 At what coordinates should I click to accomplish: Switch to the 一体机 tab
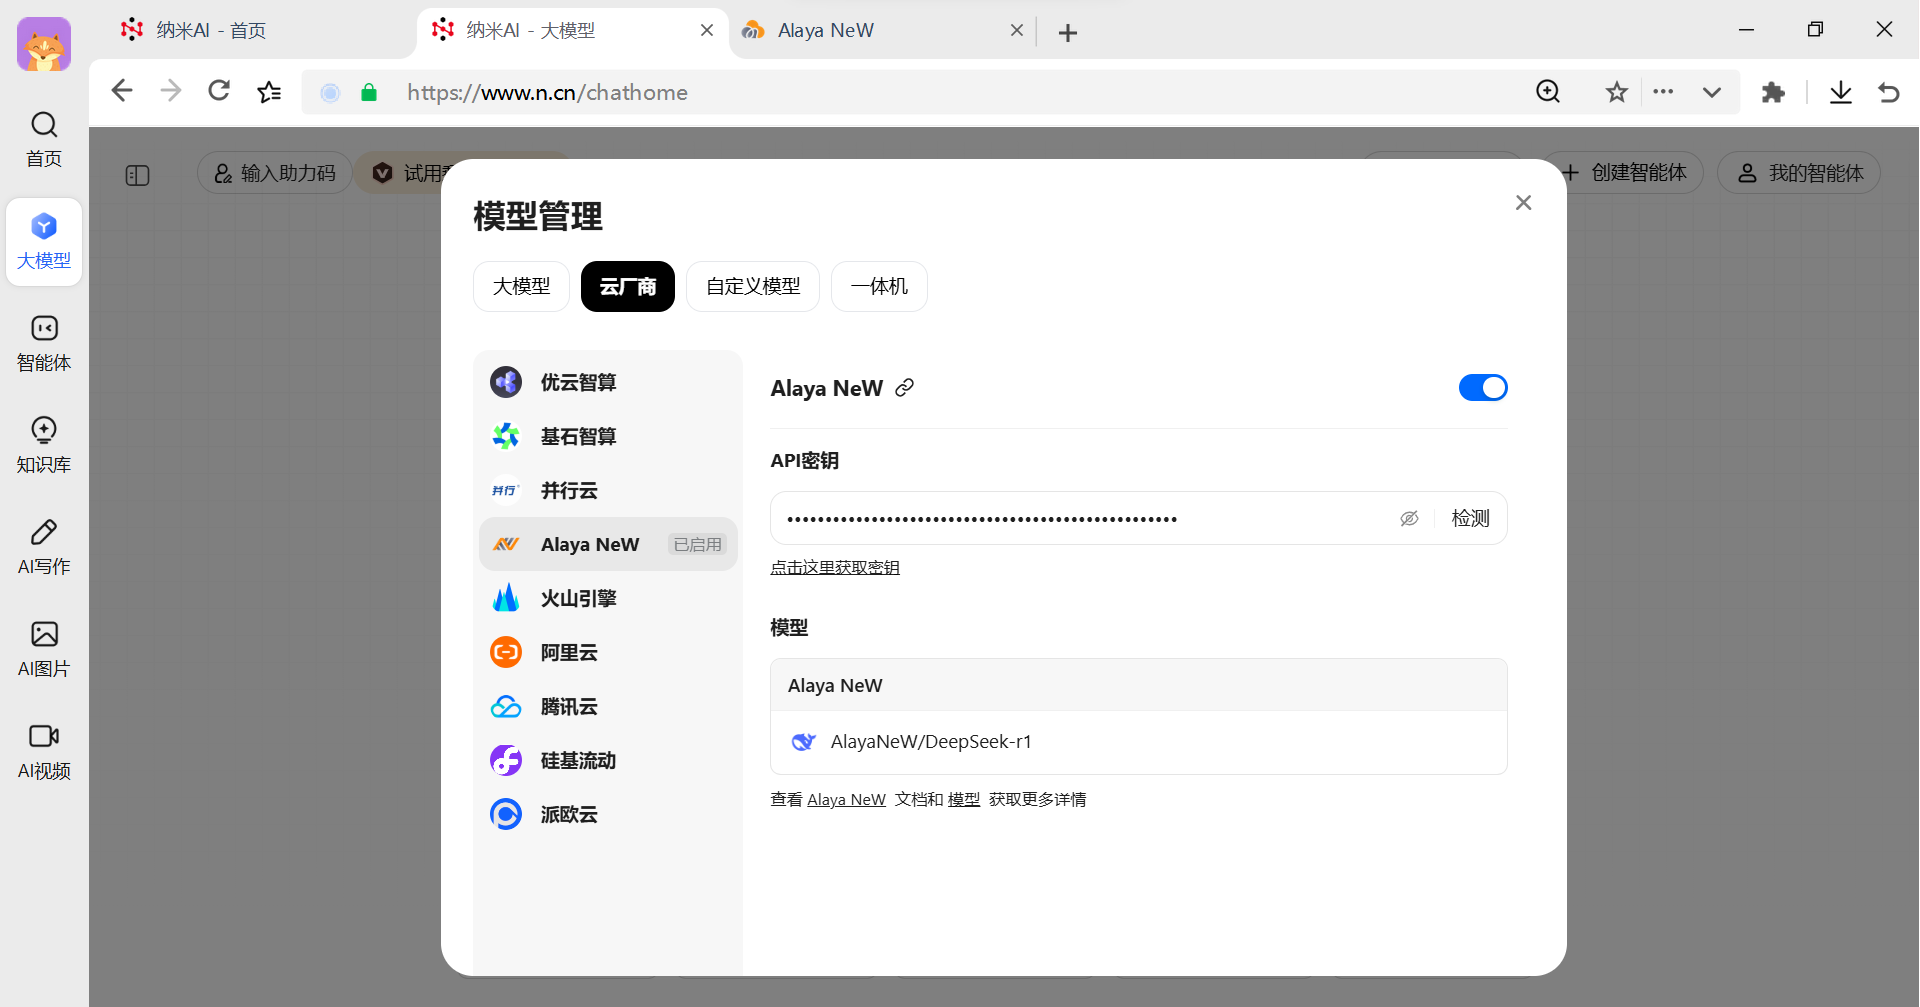878,287
